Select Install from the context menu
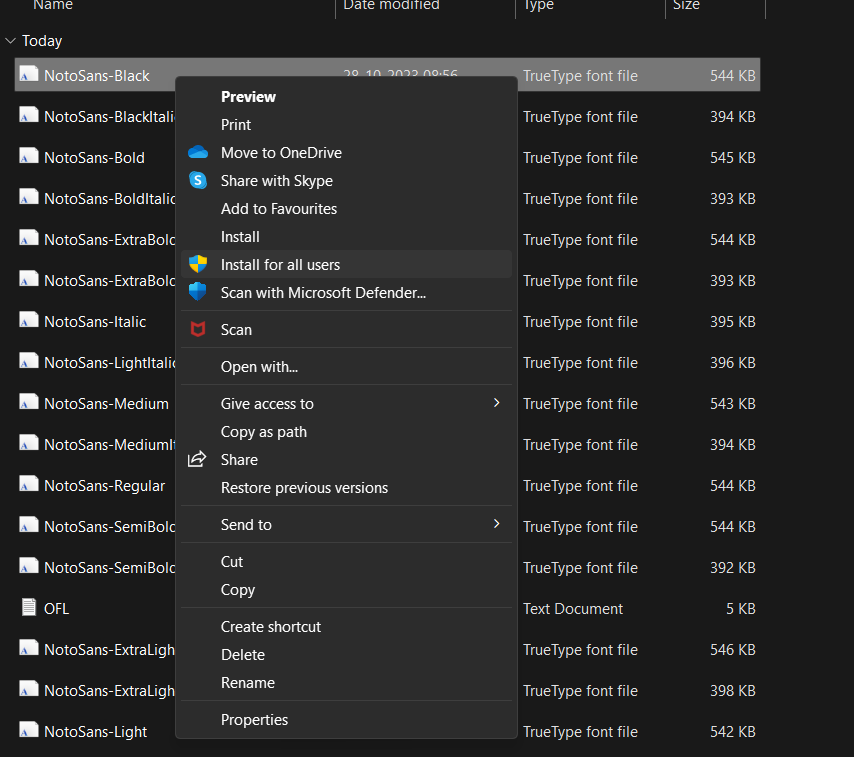Screen dimensions: 854x757 click(240, 237)
